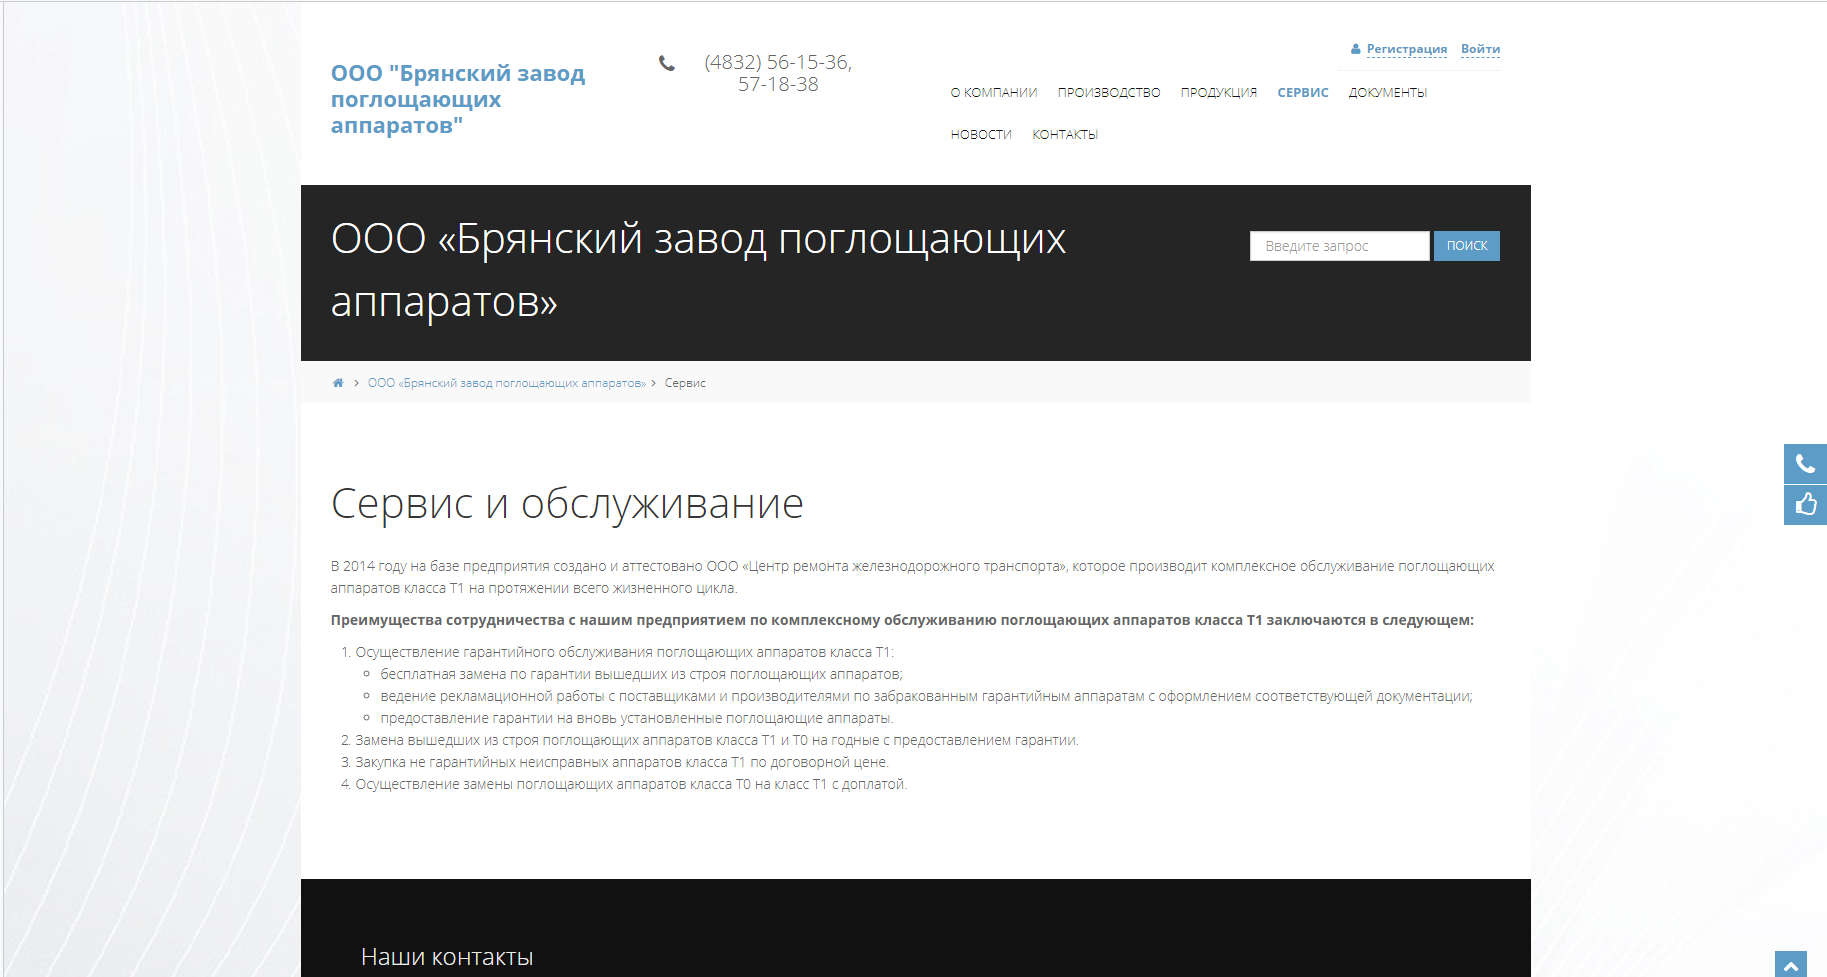The image size is (1827, 977).
Task: Click the Войти login link
Action: 1480,49
